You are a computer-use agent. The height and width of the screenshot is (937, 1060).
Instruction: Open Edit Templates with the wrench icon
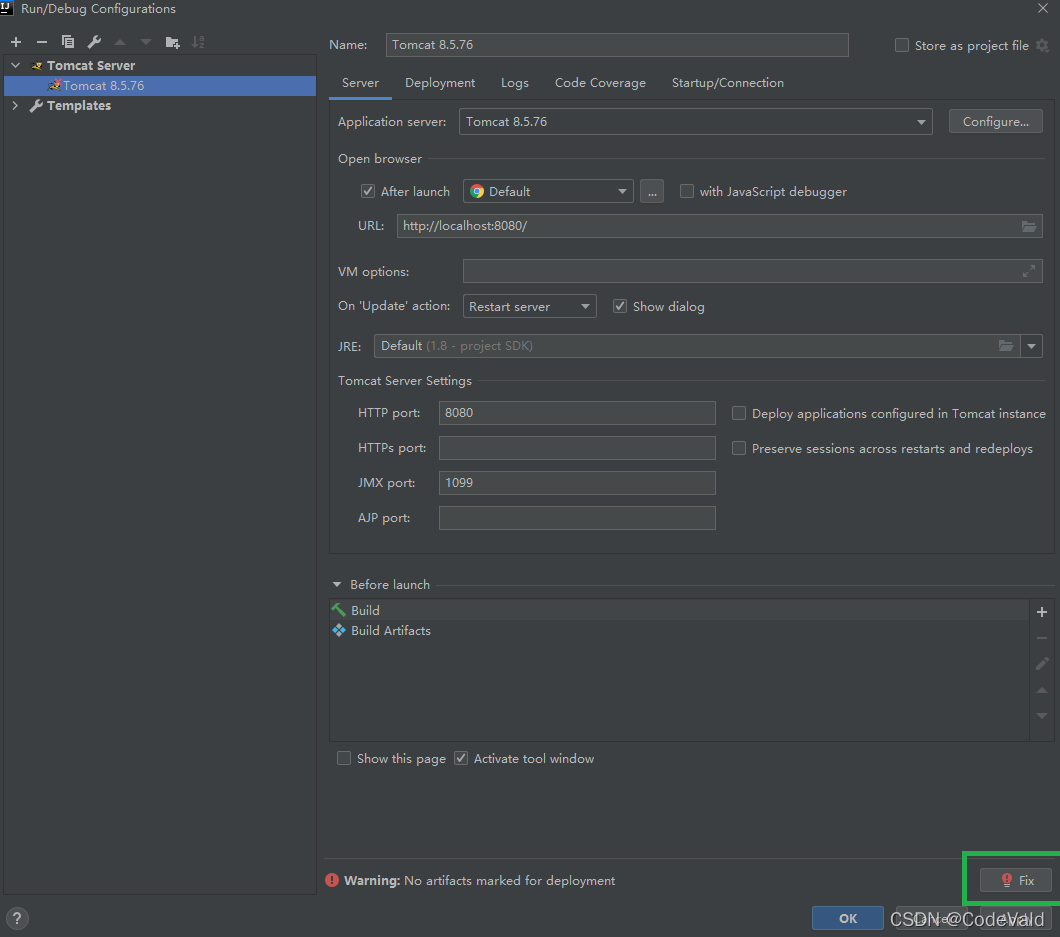tap(94, 42)
